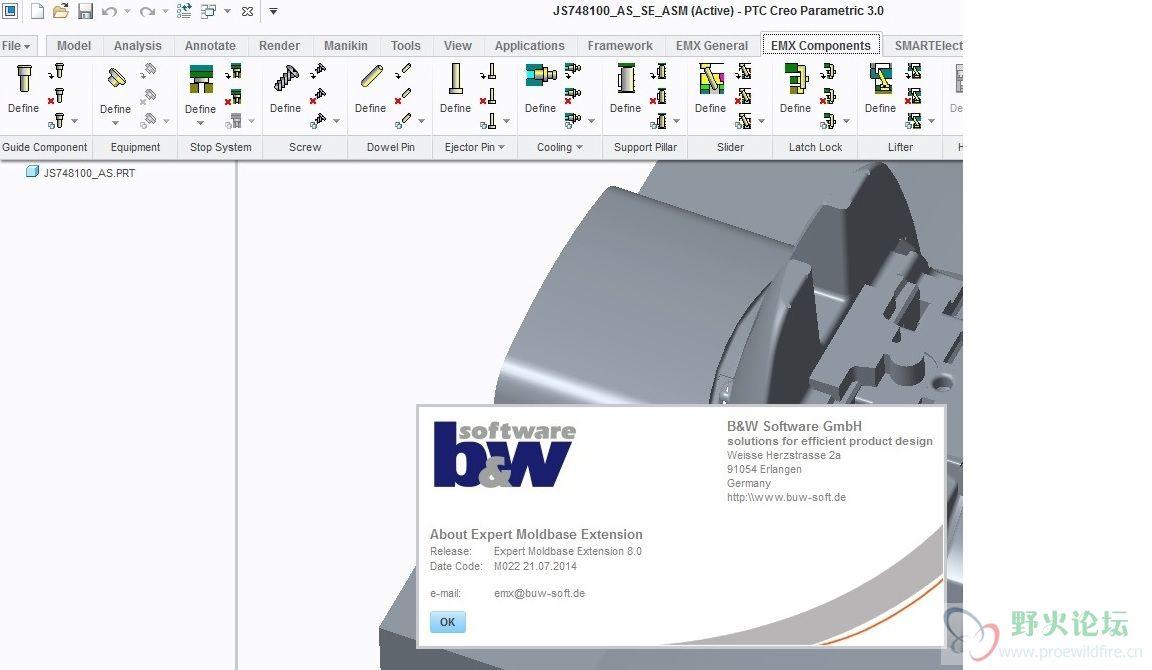Create a new file from quick access toolbar
This screenshot has width=1152, height=670.
37,11
